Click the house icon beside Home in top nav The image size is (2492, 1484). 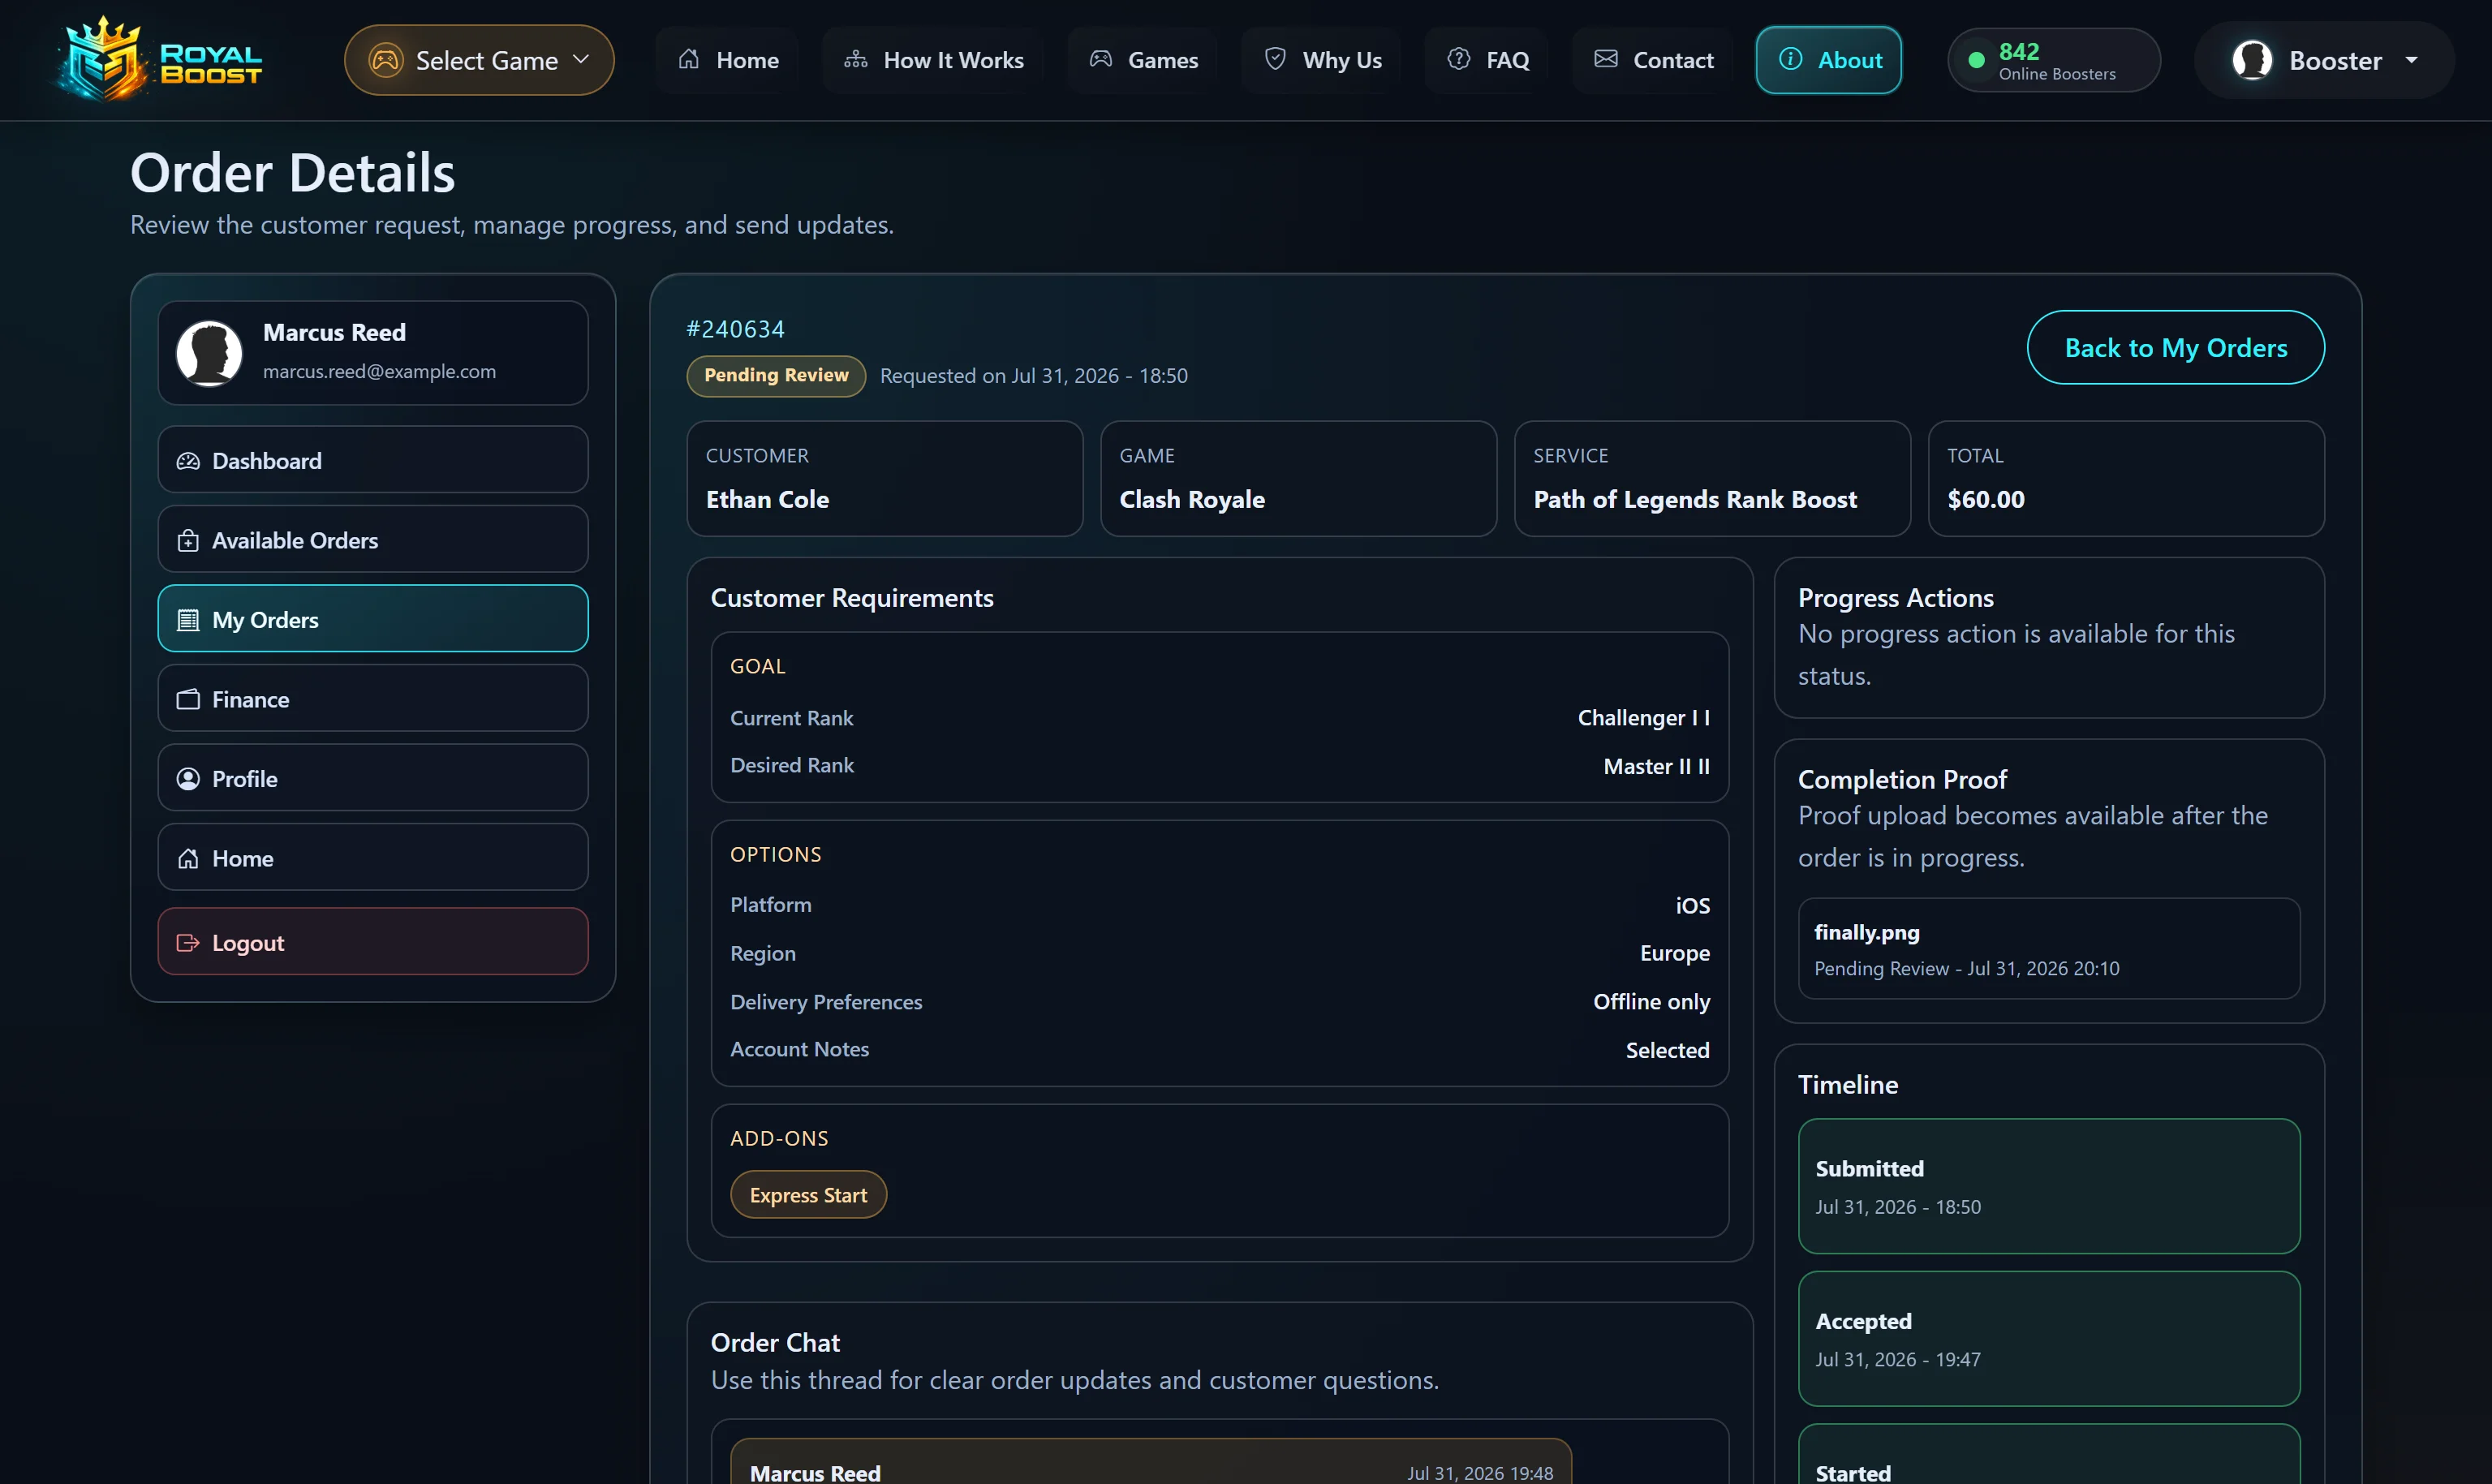coord(689,60)
